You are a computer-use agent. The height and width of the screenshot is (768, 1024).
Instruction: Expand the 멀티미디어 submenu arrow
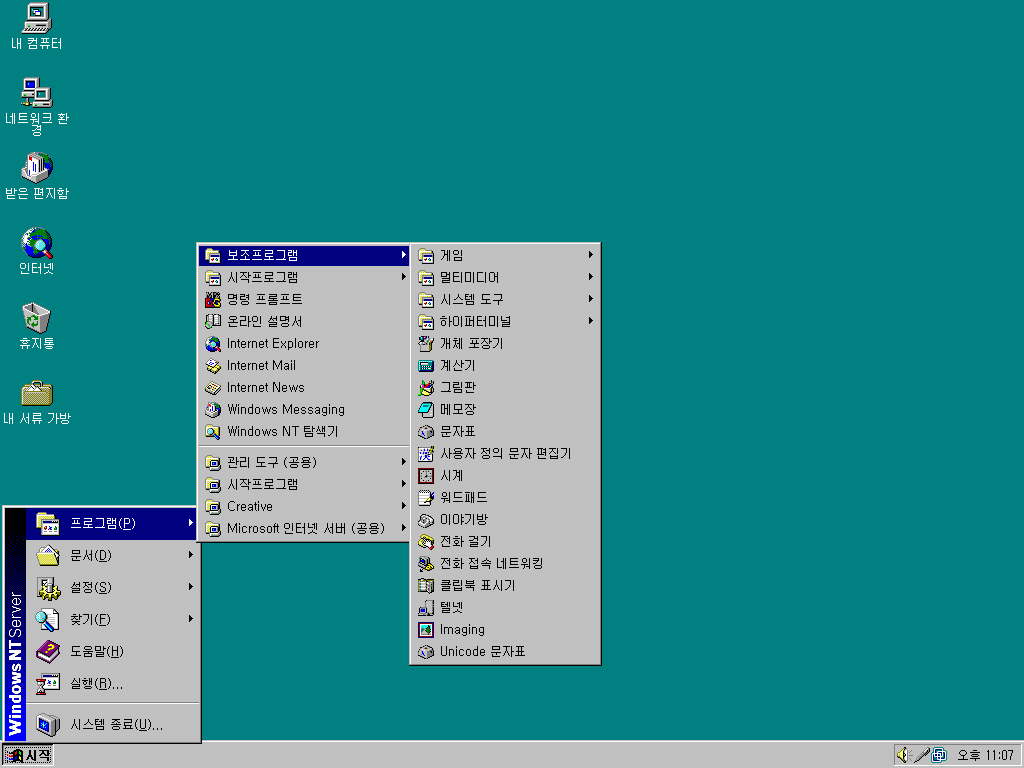pos(590,277)
